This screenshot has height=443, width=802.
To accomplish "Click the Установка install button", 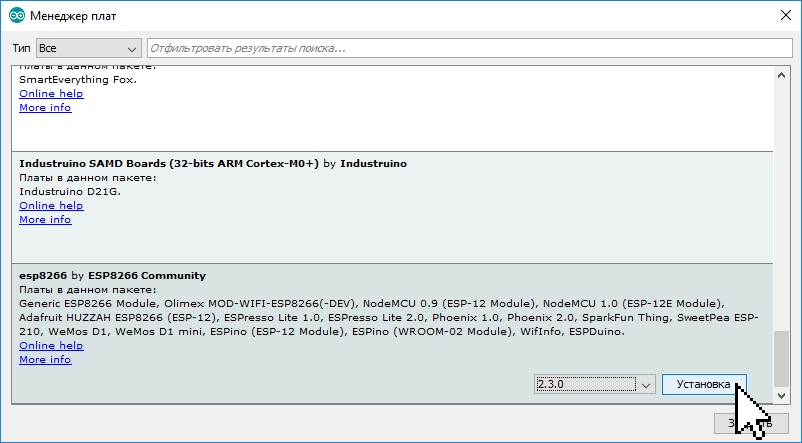I will [704, 384].
